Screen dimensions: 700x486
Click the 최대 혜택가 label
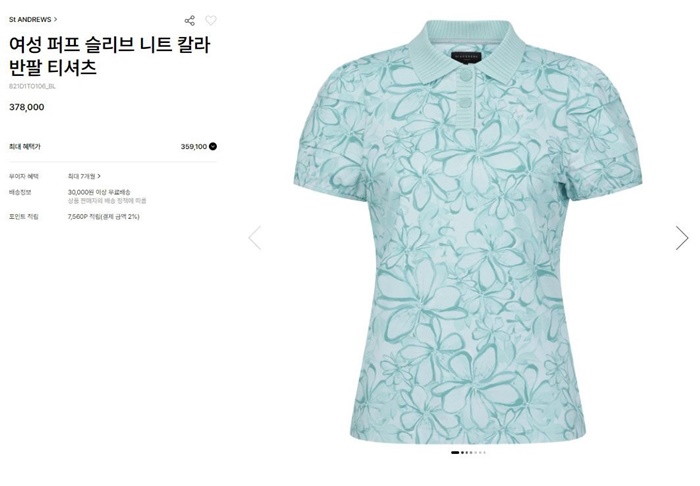[x=25, y=146]
